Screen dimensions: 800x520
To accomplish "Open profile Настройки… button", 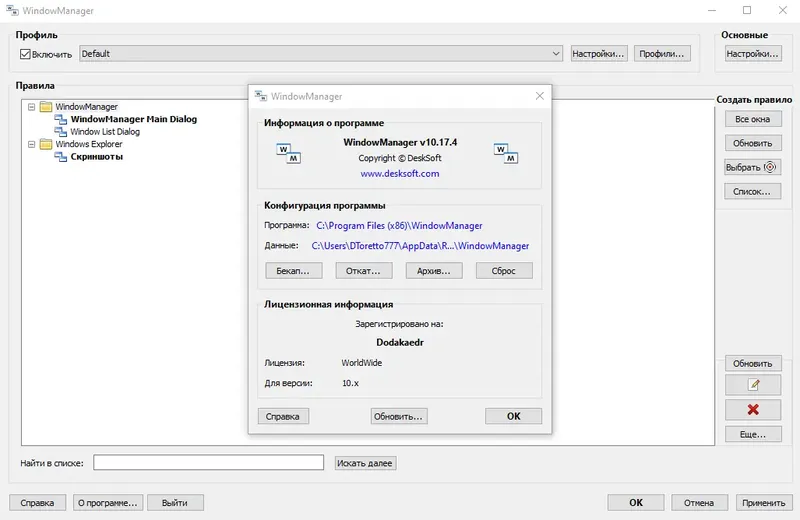I will tap(598, 54).
